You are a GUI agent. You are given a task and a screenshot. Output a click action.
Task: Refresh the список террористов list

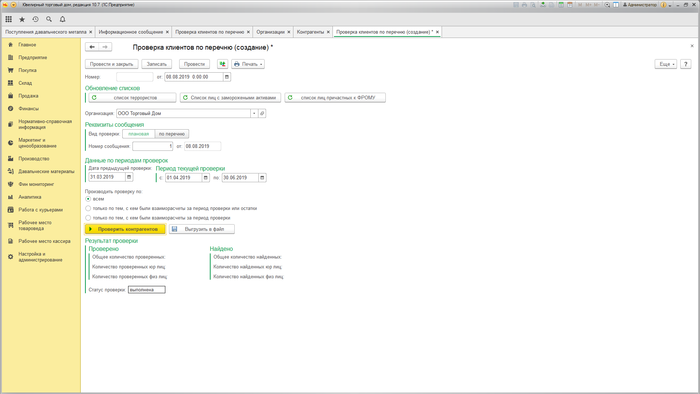[132, 98]
